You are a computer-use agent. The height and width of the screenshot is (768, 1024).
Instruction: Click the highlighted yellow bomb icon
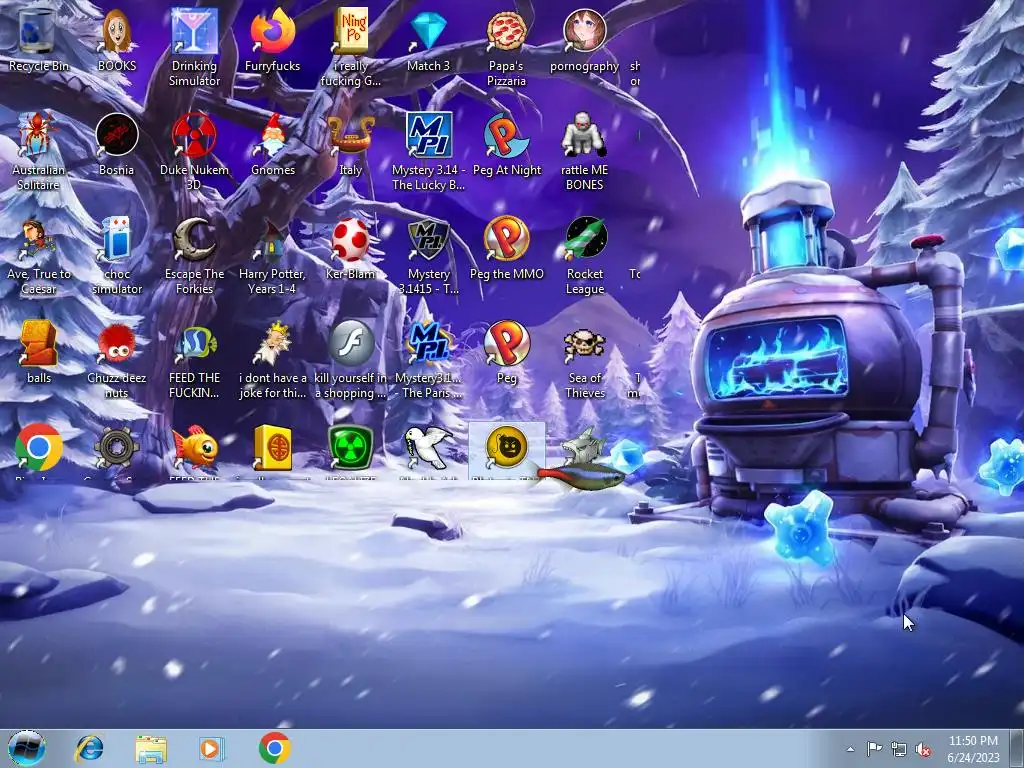tap(506, 447)
